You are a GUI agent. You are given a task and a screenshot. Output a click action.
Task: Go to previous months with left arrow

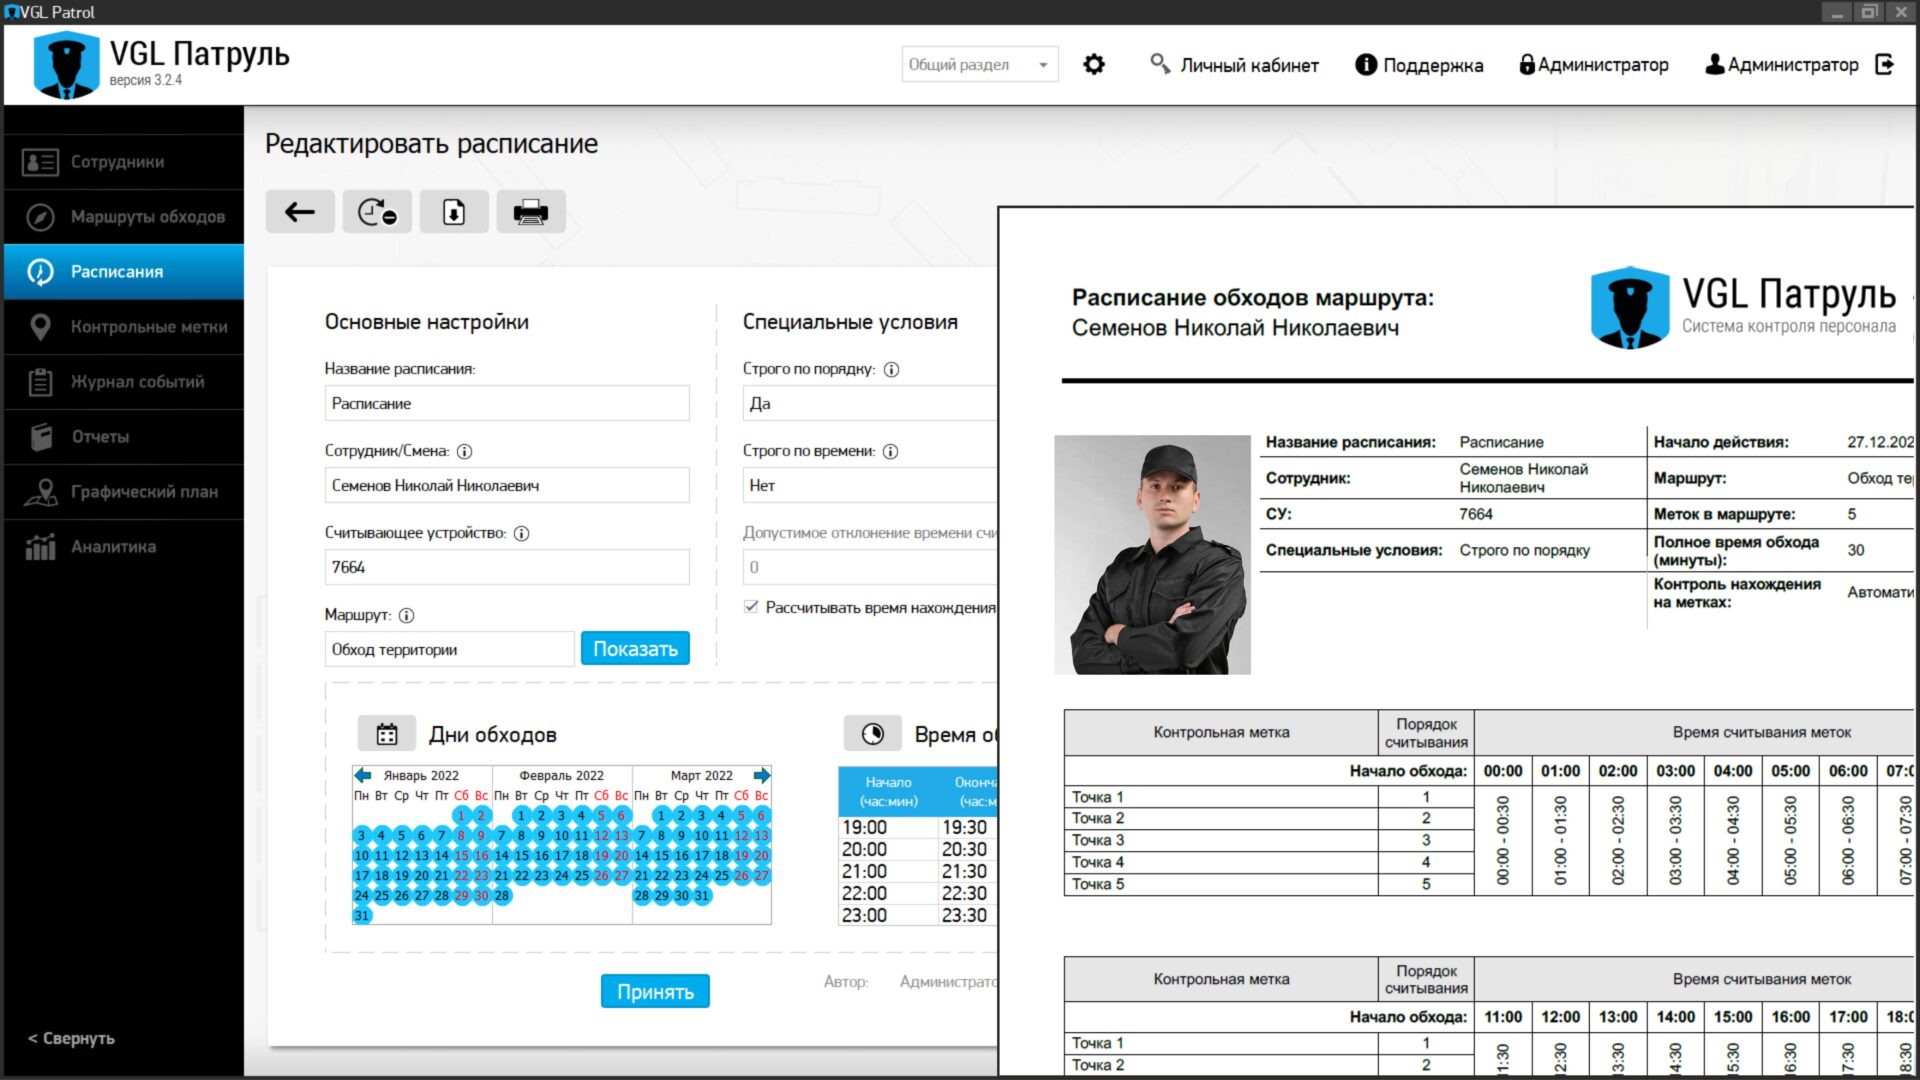[x=363, y=775]
